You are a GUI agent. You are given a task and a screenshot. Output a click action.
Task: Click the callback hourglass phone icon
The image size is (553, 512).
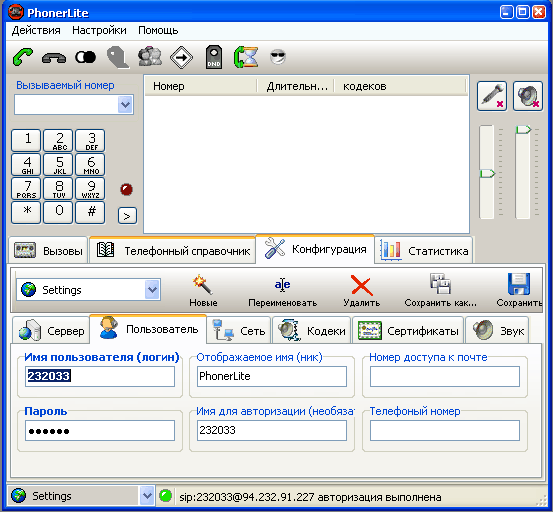[246, 57]
